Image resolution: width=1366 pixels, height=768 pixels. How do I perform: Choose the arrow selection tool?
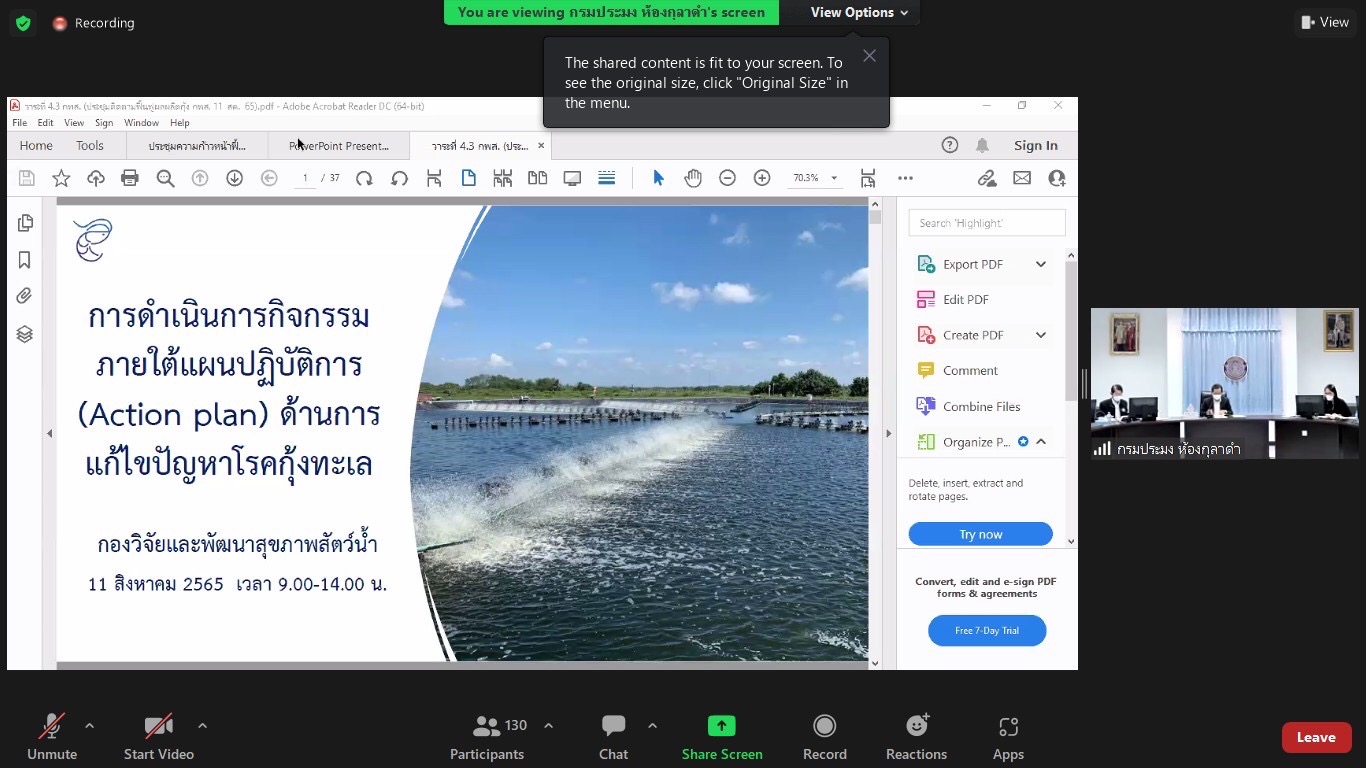click(x=658, y=178)
